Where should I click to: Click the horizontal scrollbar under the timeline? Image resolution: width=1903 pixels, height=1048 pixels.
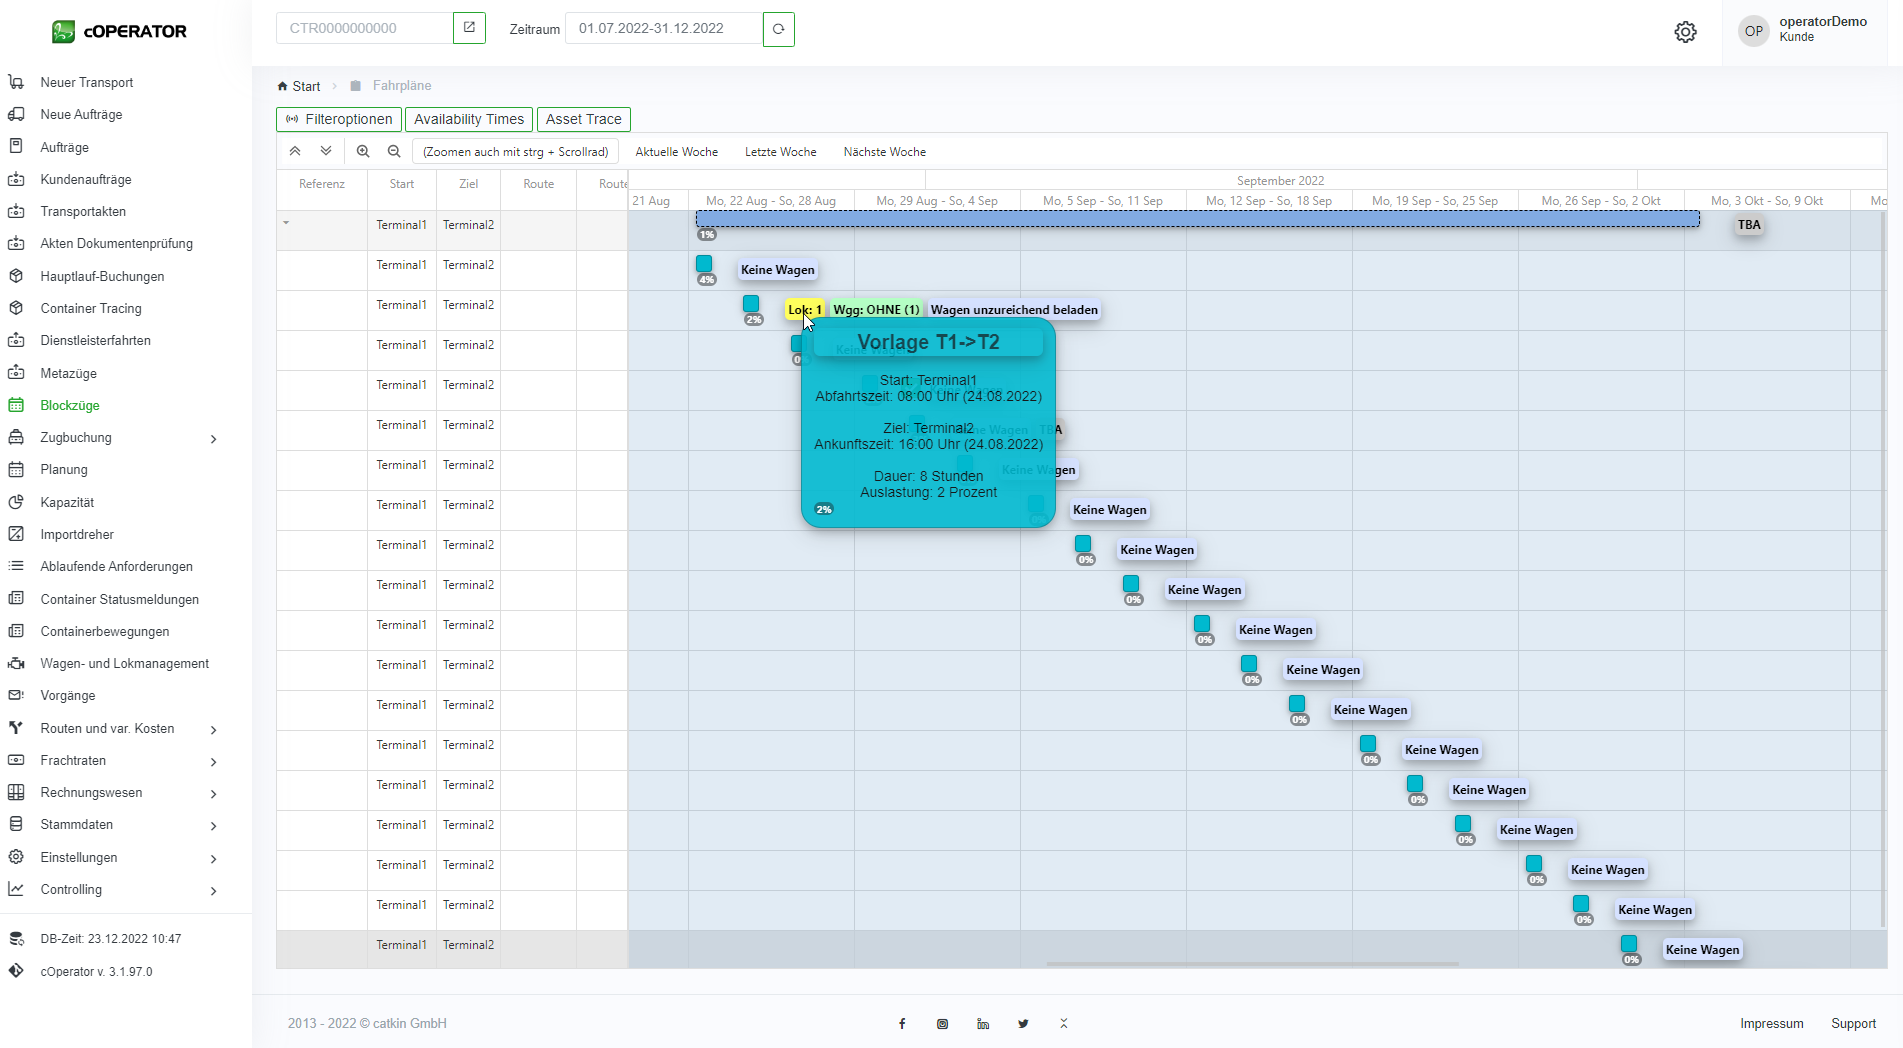(x=1251, y=964)
